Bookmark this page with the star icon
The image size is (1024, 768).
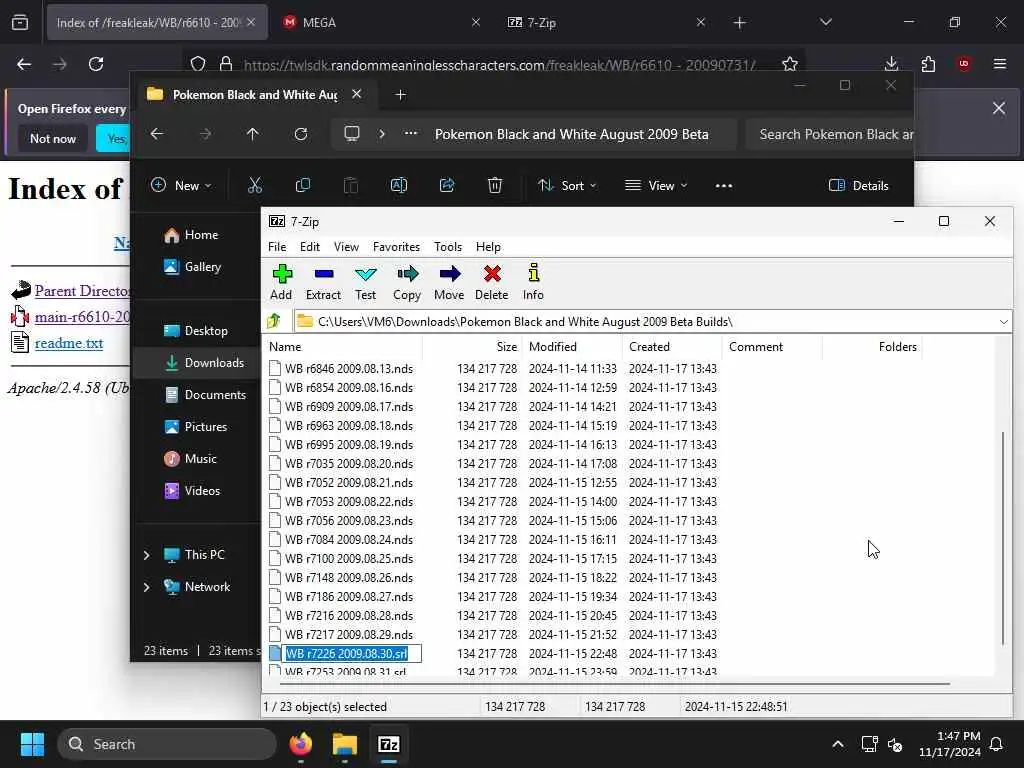click(x=790, y=64)
